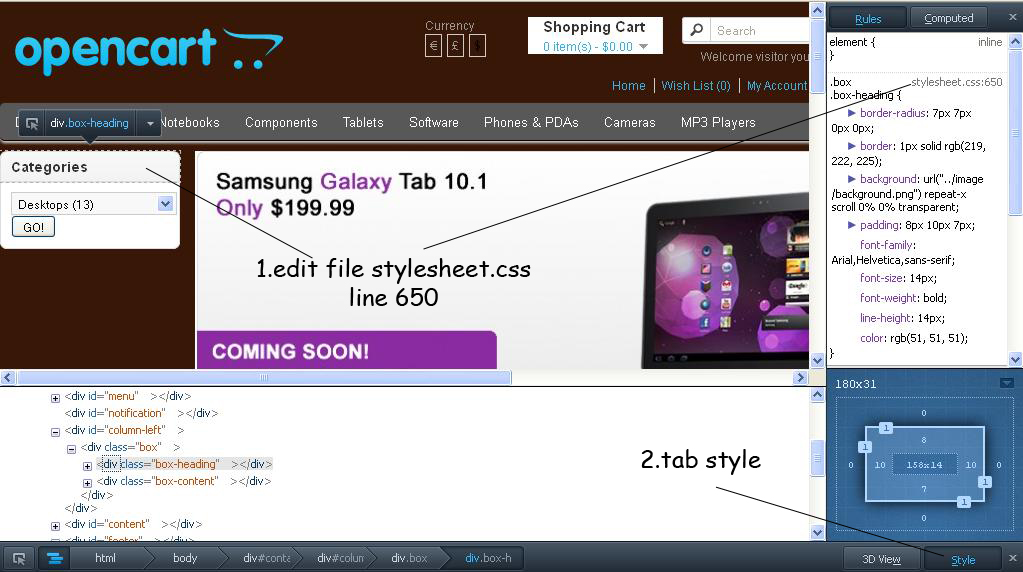Viewport: 1023px width, 572px height.
Task: Expand the border-radius rule property
Action: [x=851, y=113]
